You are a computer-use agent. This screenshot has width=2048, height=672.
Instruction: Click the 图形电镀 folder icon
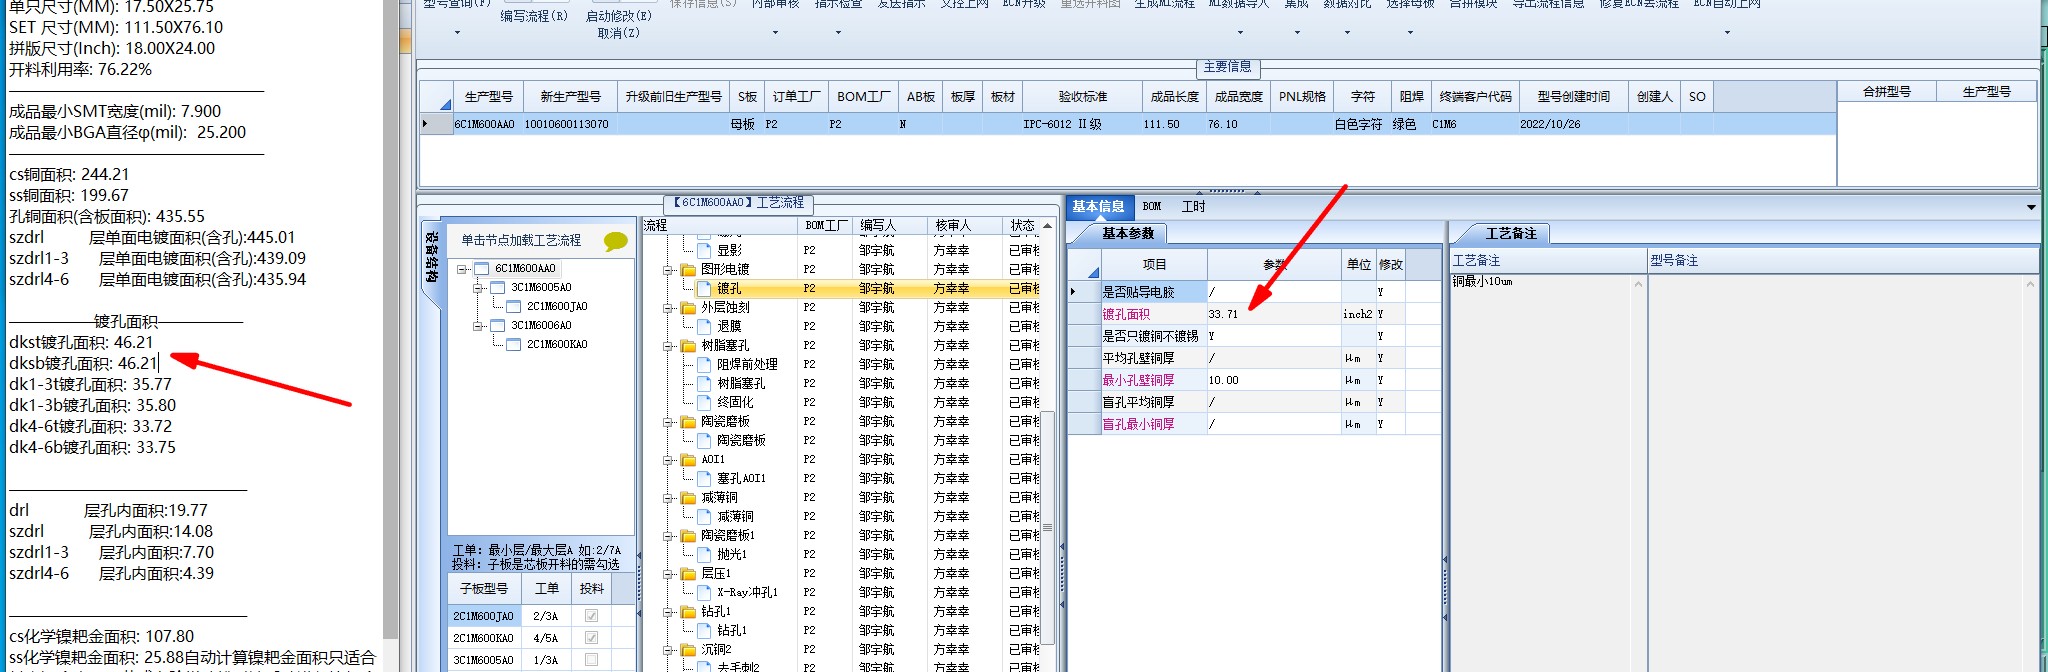pos(688,269)
